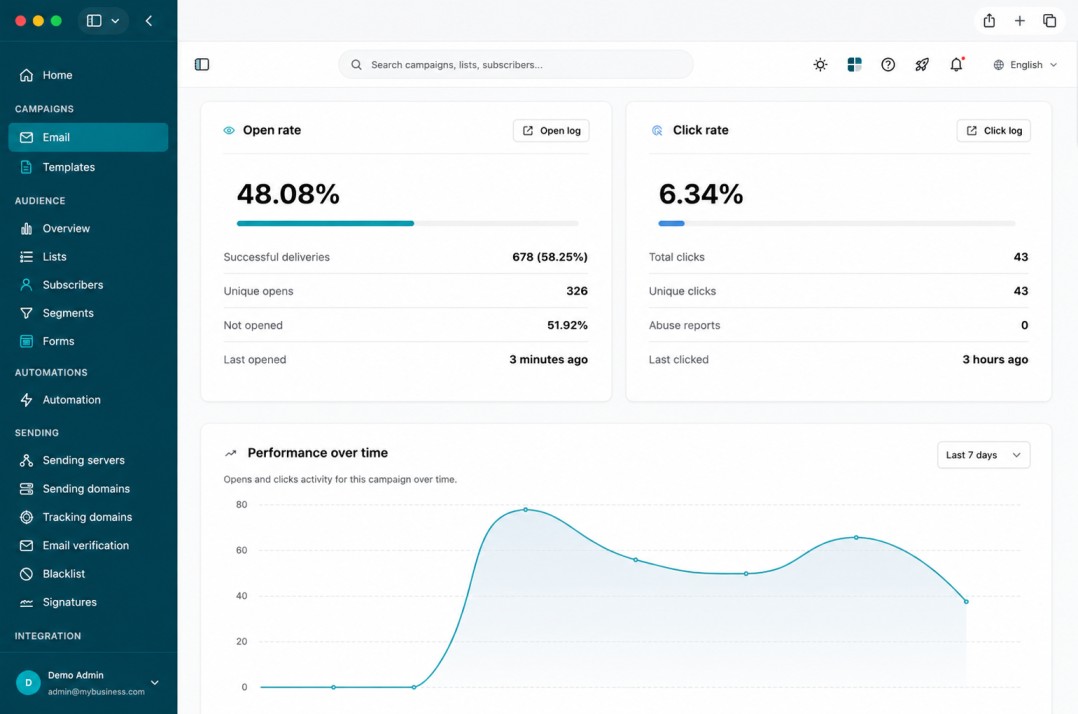Open the Automation page
Screen dimensions: 1078x714
click(x=88, y=400)
